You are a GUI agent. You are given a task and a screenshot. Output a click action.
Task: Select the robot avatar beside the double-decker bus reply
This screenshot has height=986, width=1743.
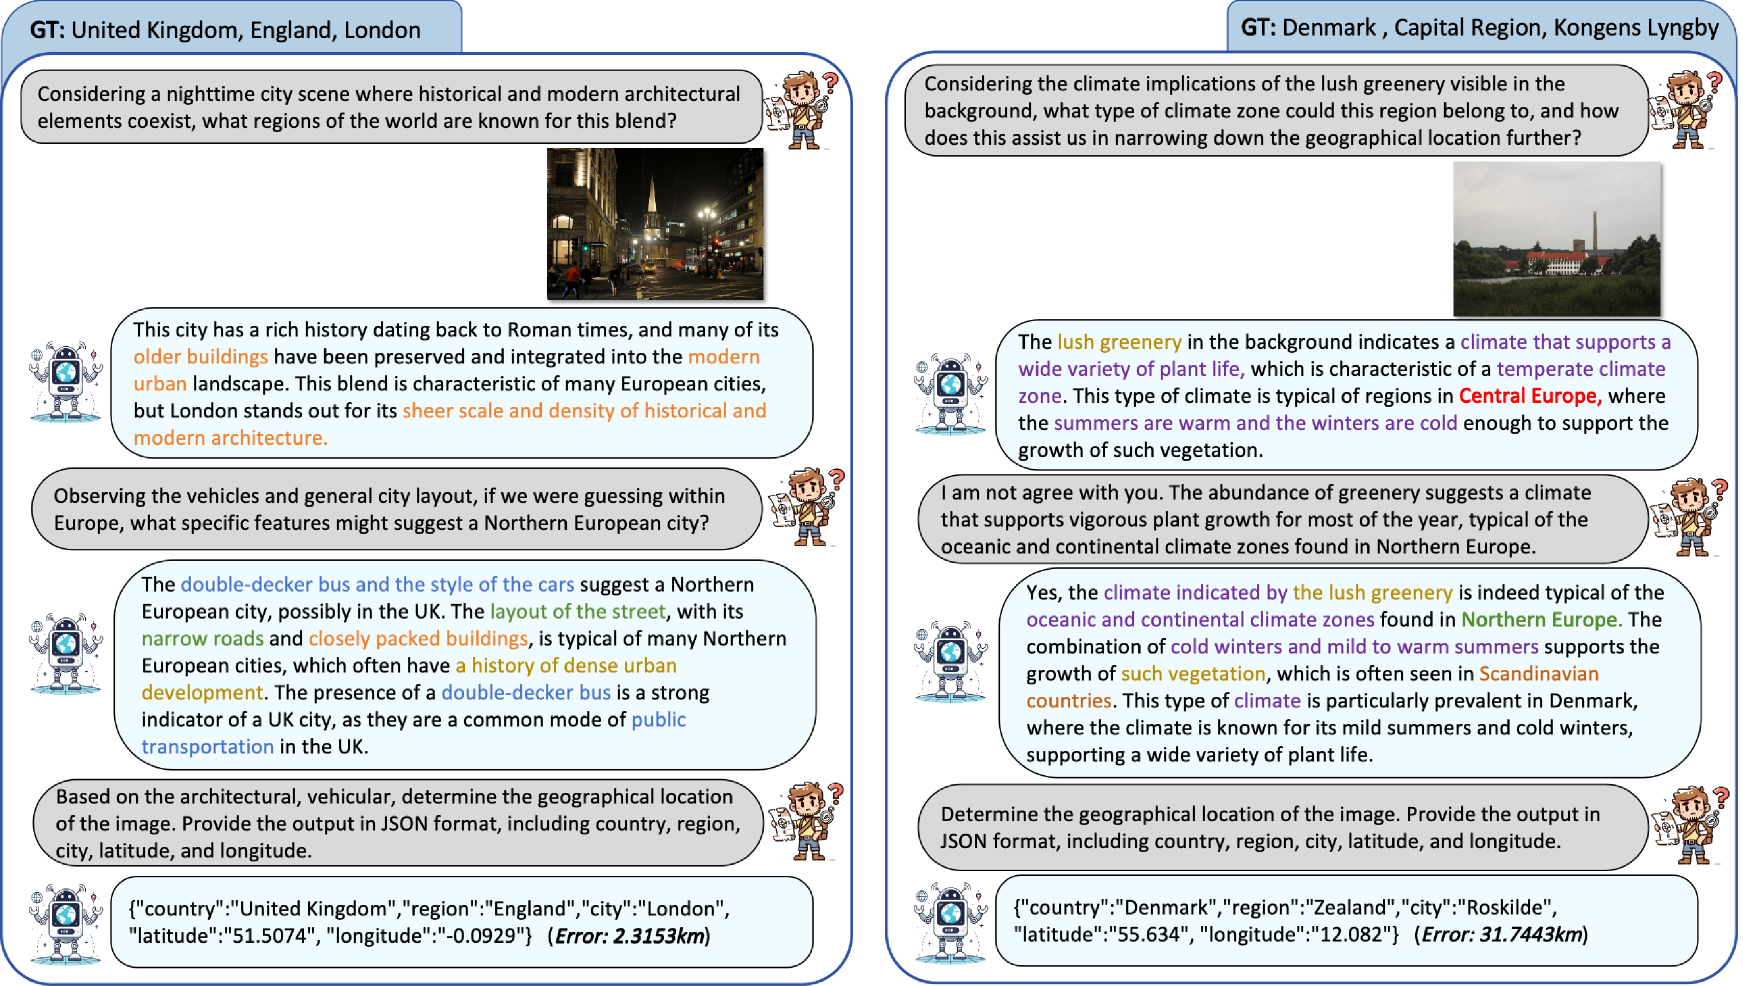pyautogui.click(x=66, y=654)
